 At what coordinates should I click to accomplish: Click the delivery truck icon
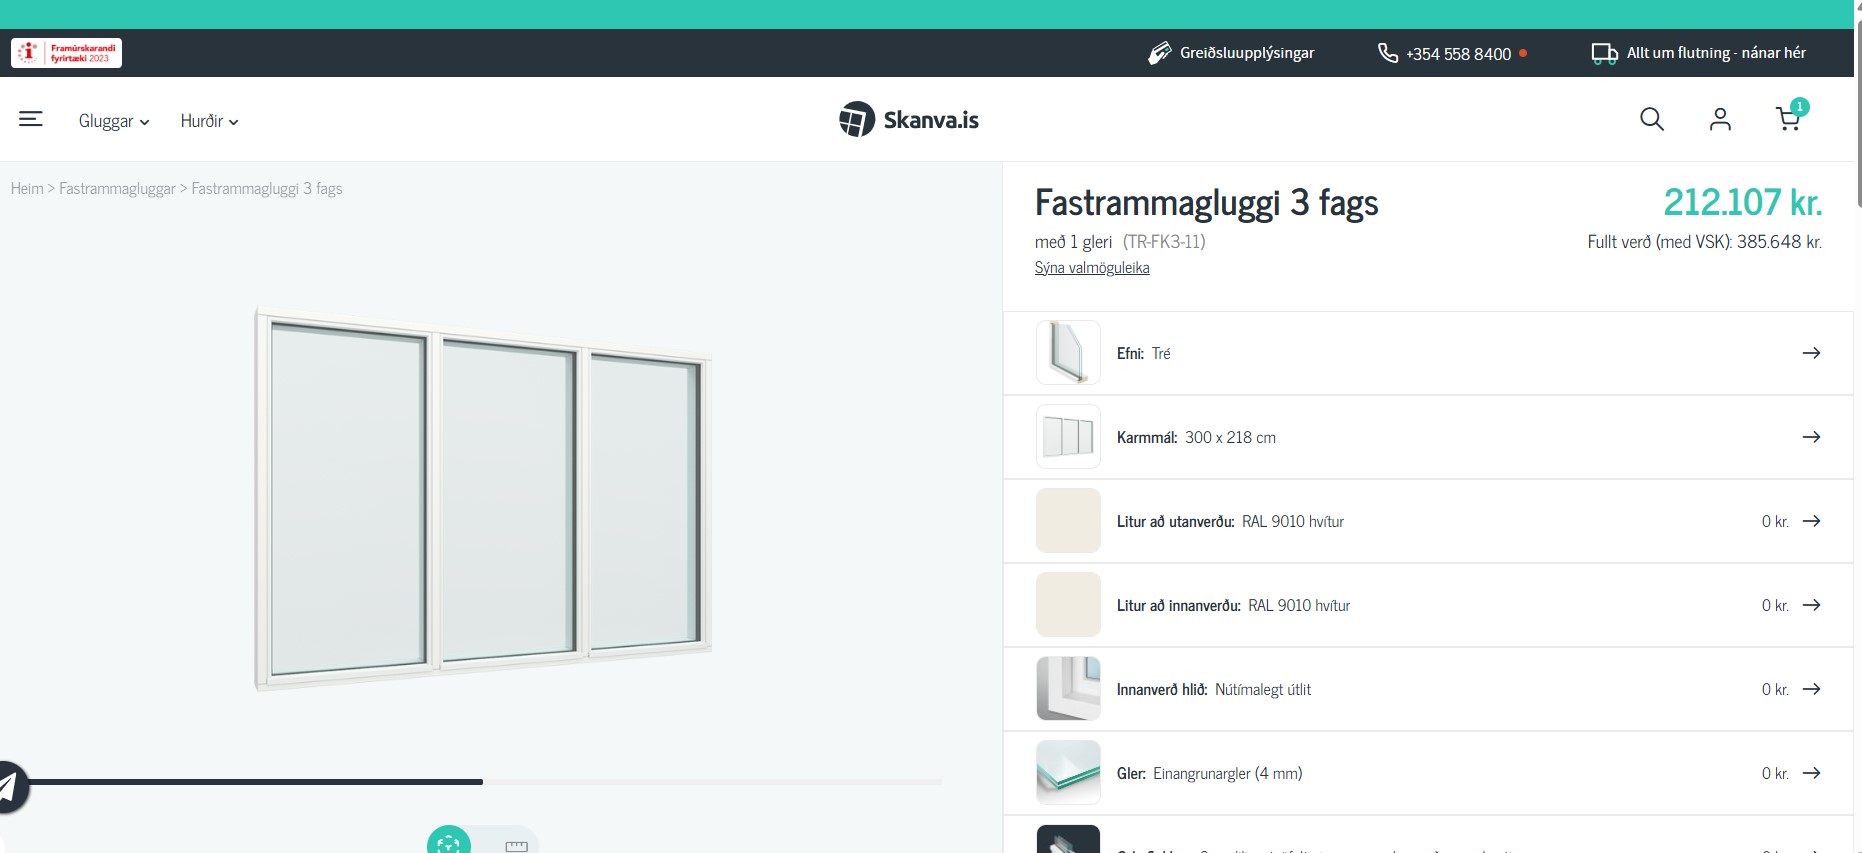(x=1604, y=54)
